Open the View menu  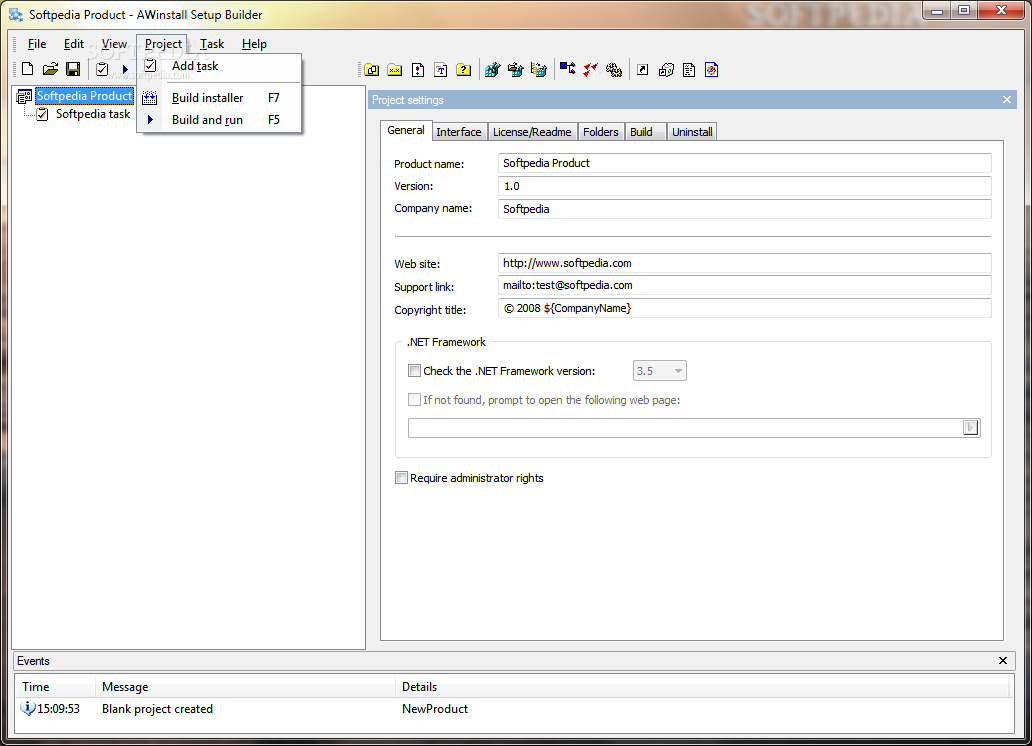(114, 44)
